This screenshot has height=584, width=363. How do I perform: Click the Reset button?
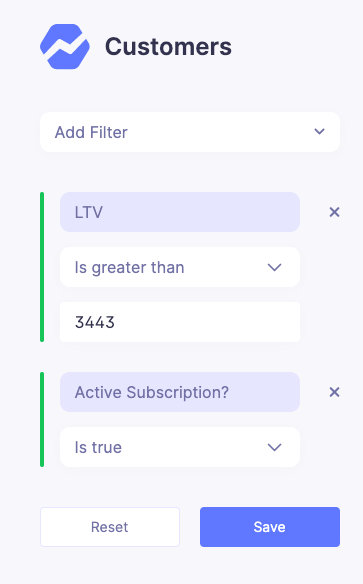(x=110, y=527)
